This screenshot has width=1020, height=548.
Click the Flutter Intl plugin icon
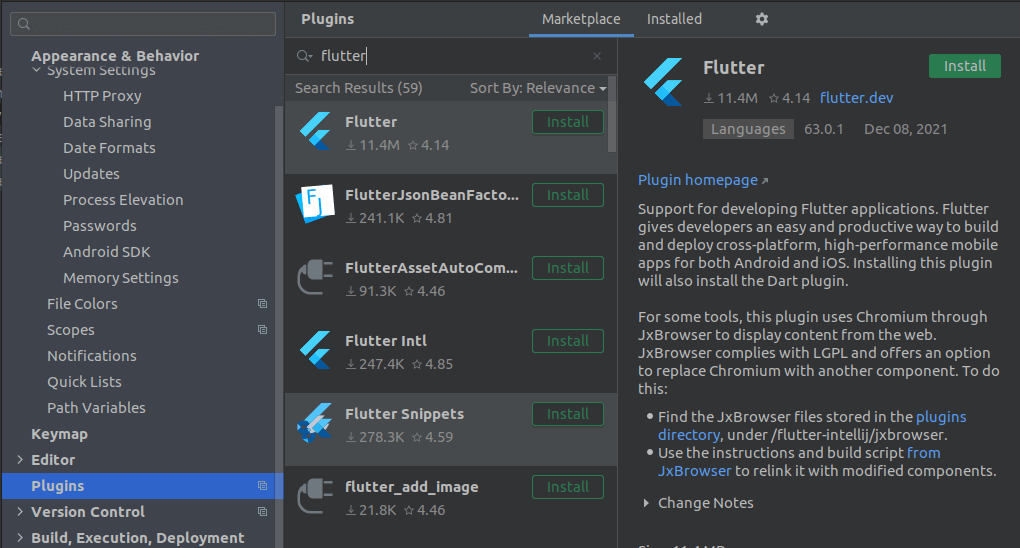point(315,351)
